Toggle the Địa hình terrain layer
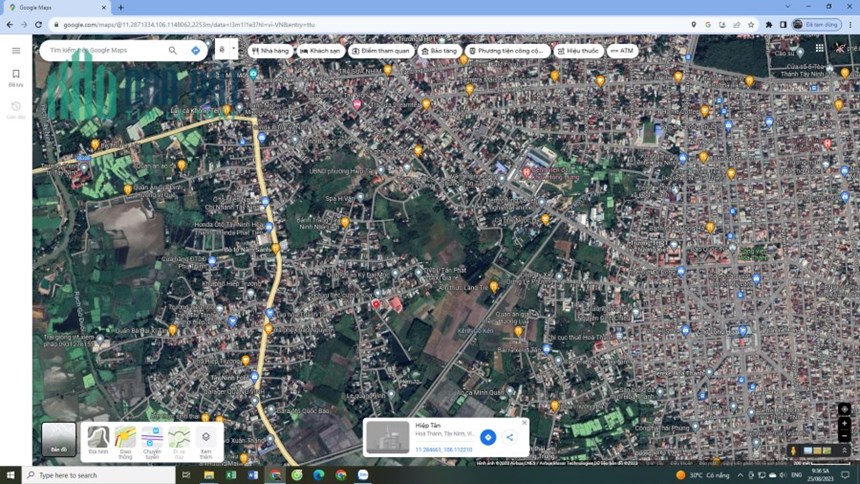The image size is (860, 484). 98,441
